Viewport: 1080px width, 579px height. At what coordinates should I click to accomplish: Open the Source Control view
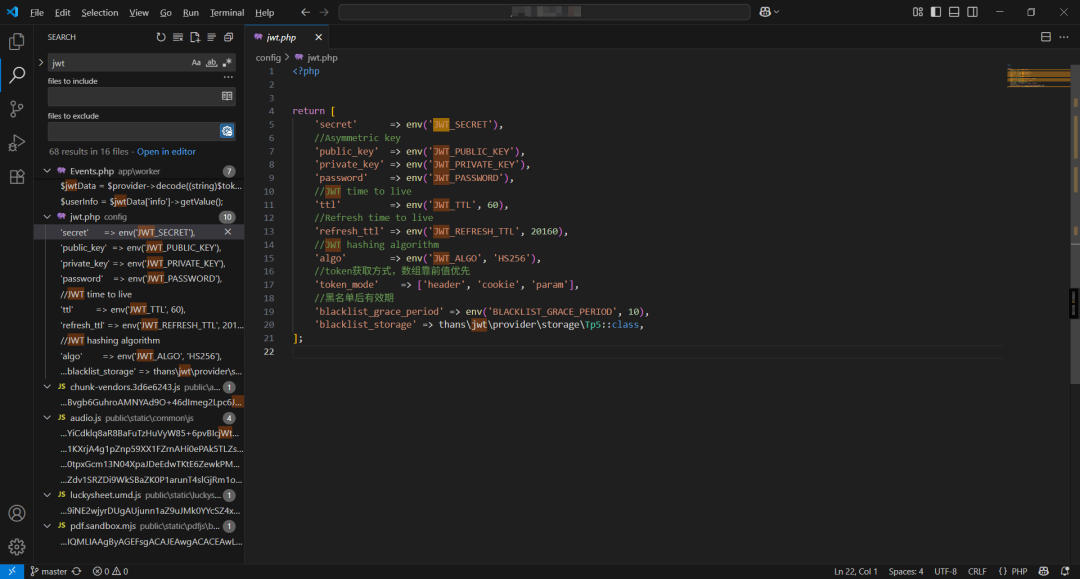click(17, 109)
